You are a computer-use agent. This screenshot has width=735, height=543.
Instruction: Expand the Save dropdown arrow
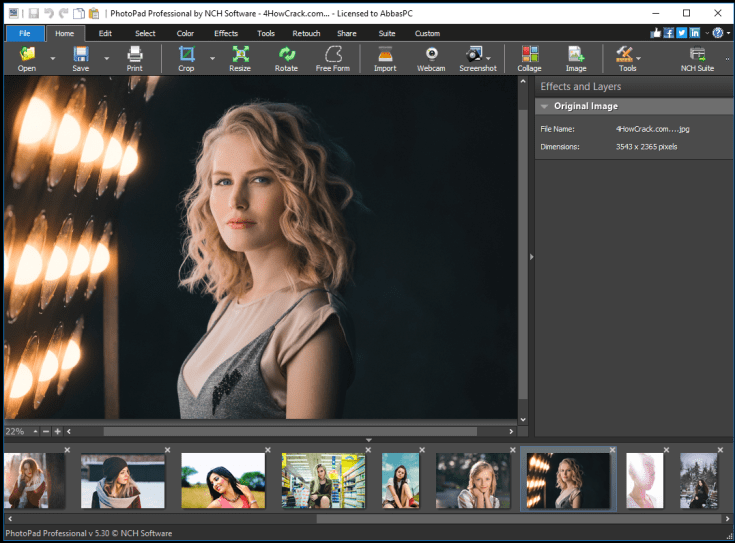[106, 58]
